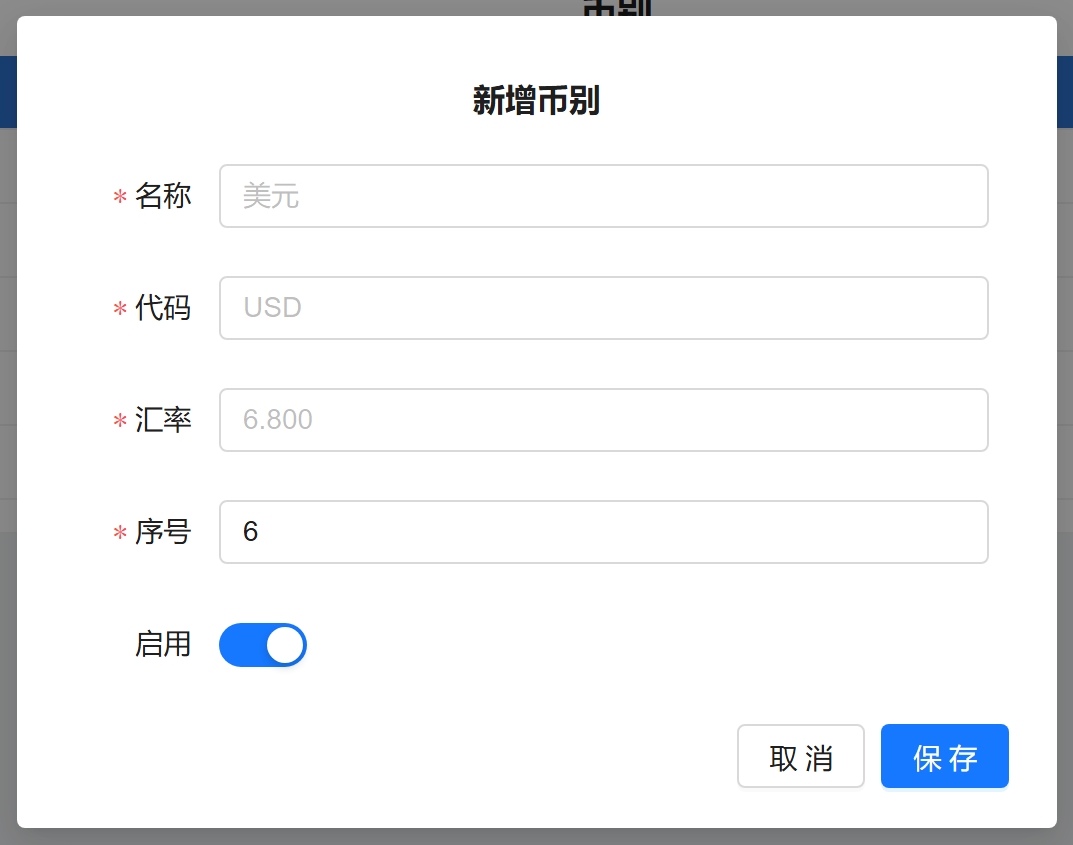
Task: Click the 名称 input field
Action: (603, 196)
